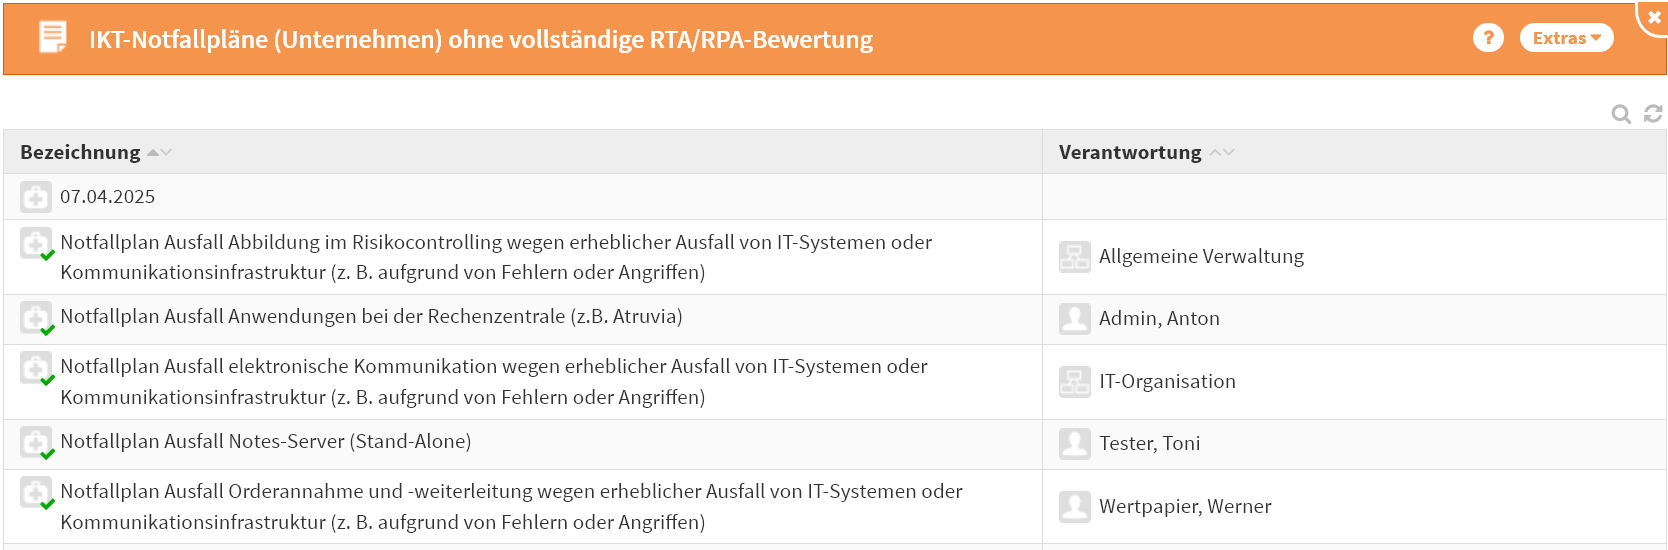Refresh the list with the reload icon
Screen dimensions: 1668x550
coord(1653,114)
